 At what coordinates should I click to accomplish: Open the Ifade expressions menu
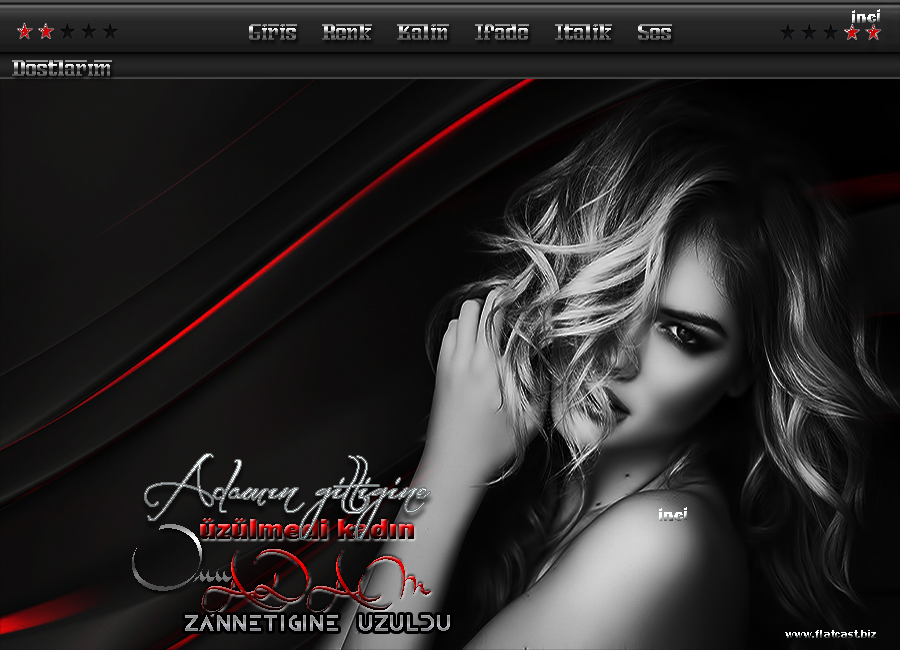coord(501,32)
